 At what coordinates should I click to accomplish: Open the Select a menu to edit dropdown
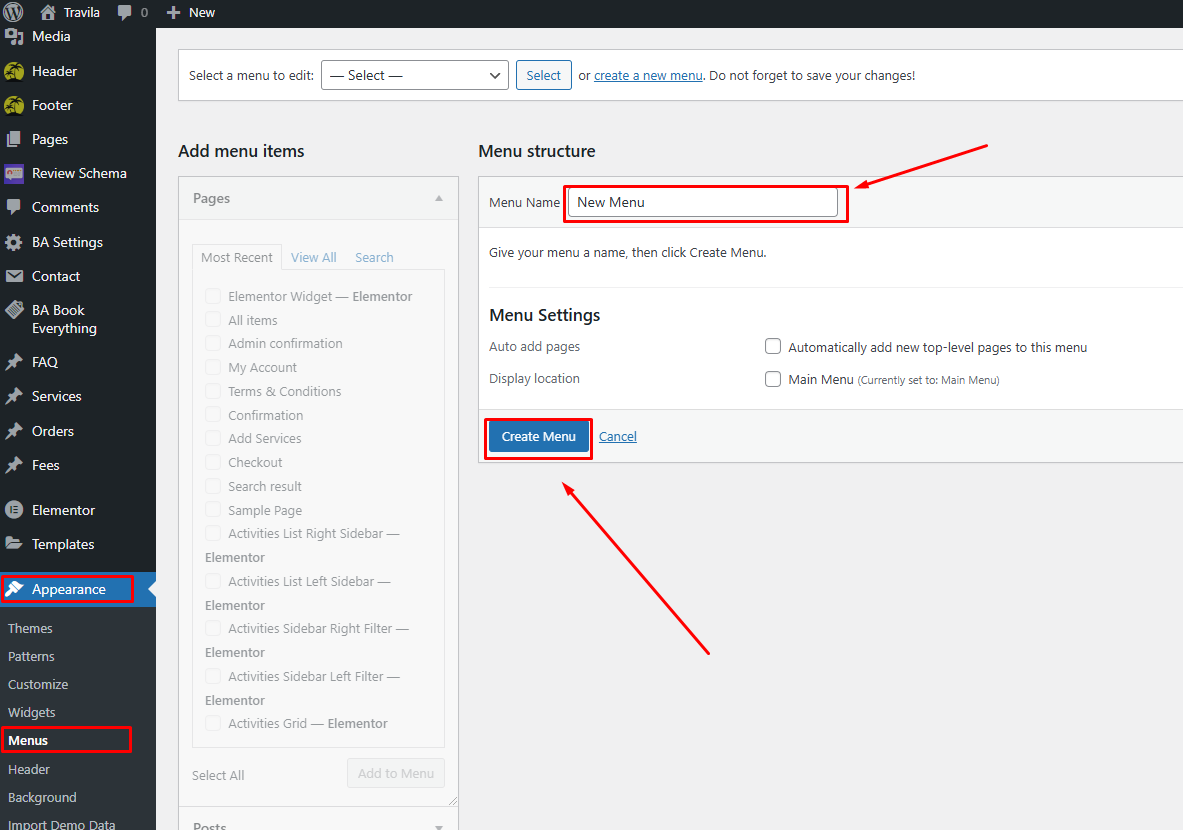(415, 75)
